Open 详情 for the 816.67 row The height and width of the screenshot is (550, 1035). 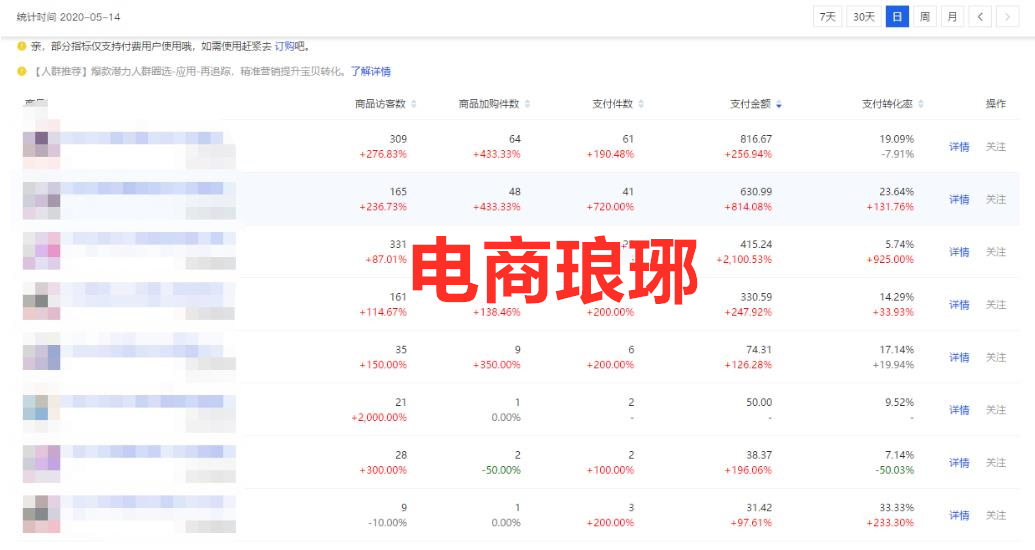pos(959,147)
